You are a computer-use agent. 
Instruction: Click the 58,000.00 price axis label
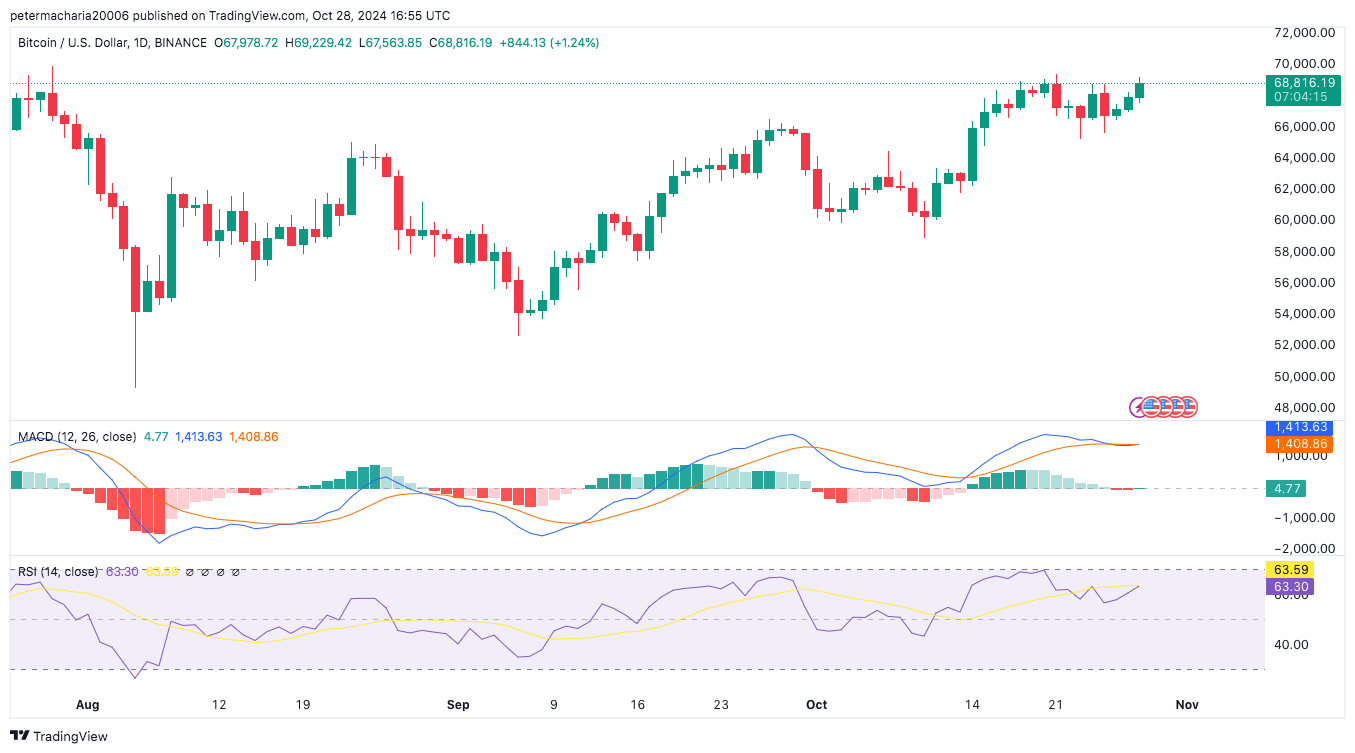[1305, 252]
